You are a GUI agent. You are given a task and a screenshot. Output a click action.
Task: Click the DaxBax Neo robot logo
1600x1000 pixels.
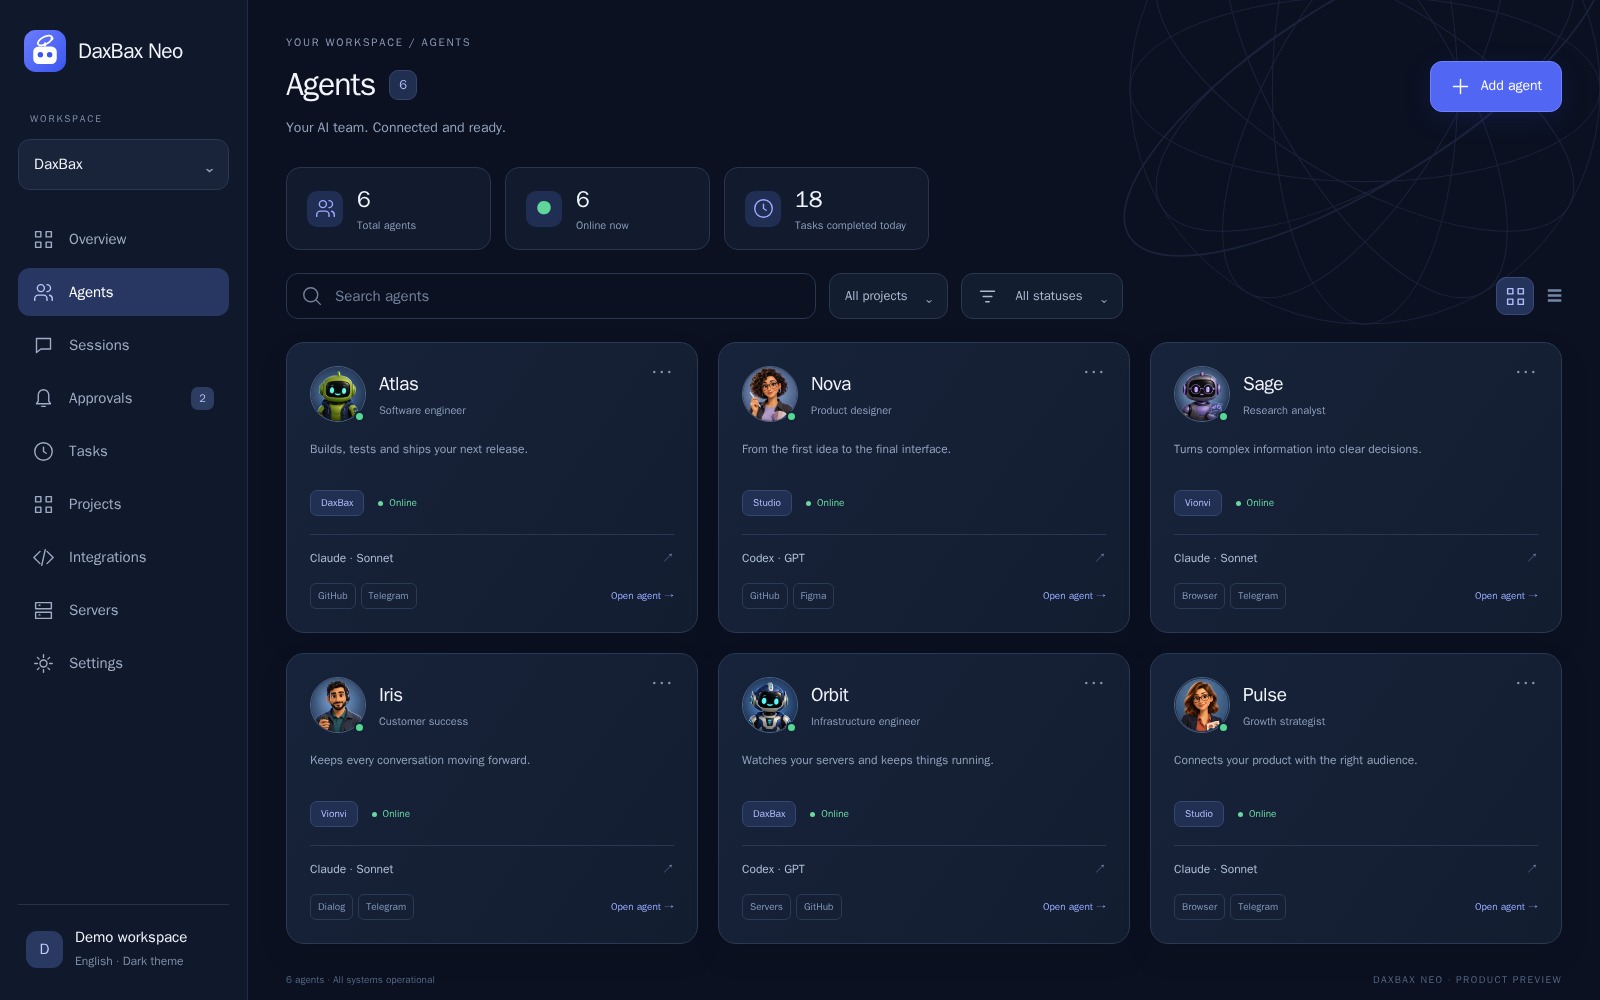(x=45, y=51)
